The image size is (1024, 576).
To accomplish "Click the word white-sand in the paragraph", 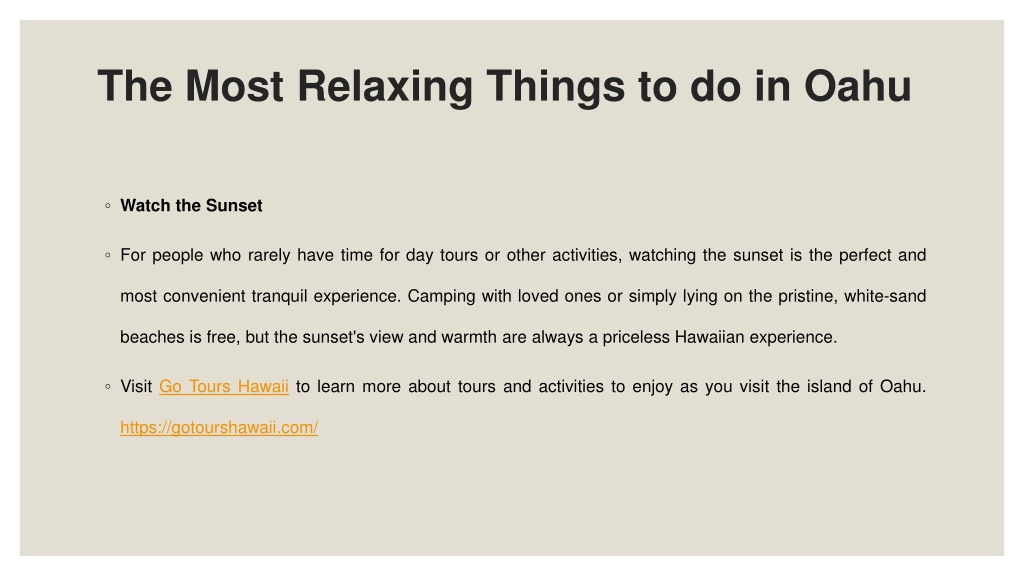I will point(885,296).
